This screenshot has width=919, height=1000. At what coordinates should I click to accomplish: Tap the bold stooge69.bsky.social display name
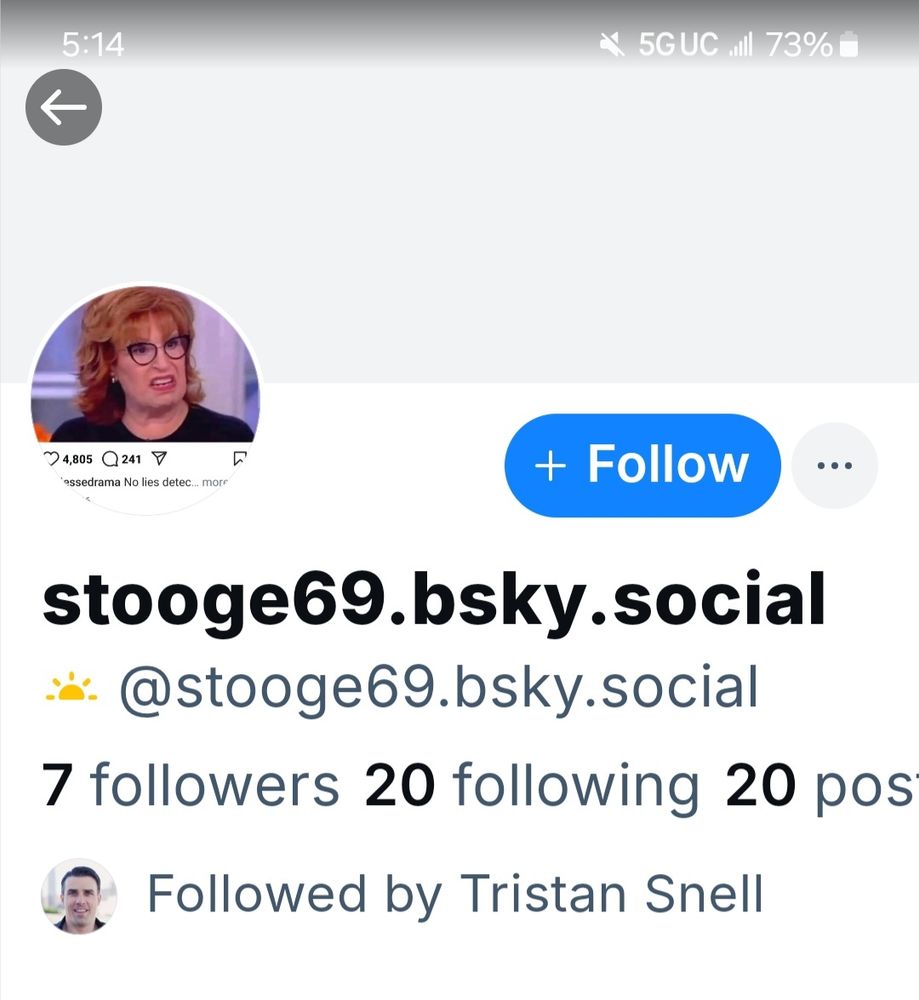[434, 601]
